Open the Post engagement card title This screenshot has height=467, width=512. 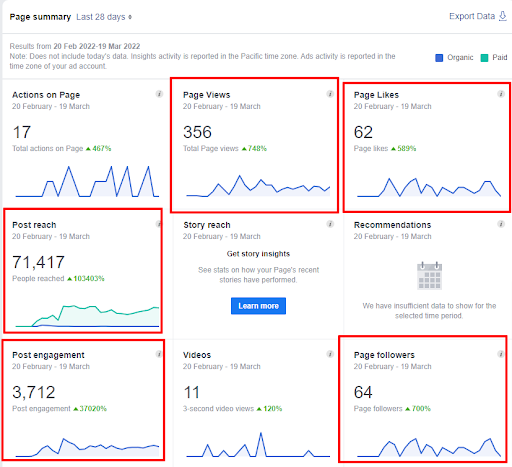click(48, 355)
